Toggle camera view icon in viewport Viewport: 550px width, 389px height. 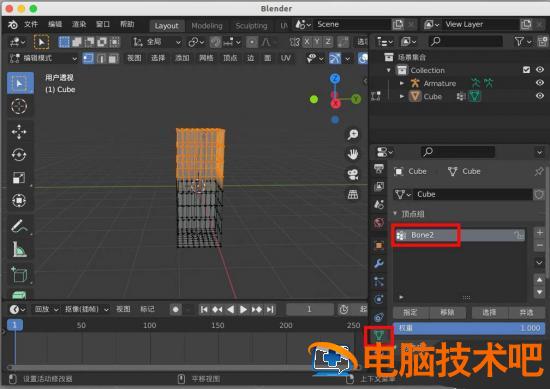coord(353,174)
